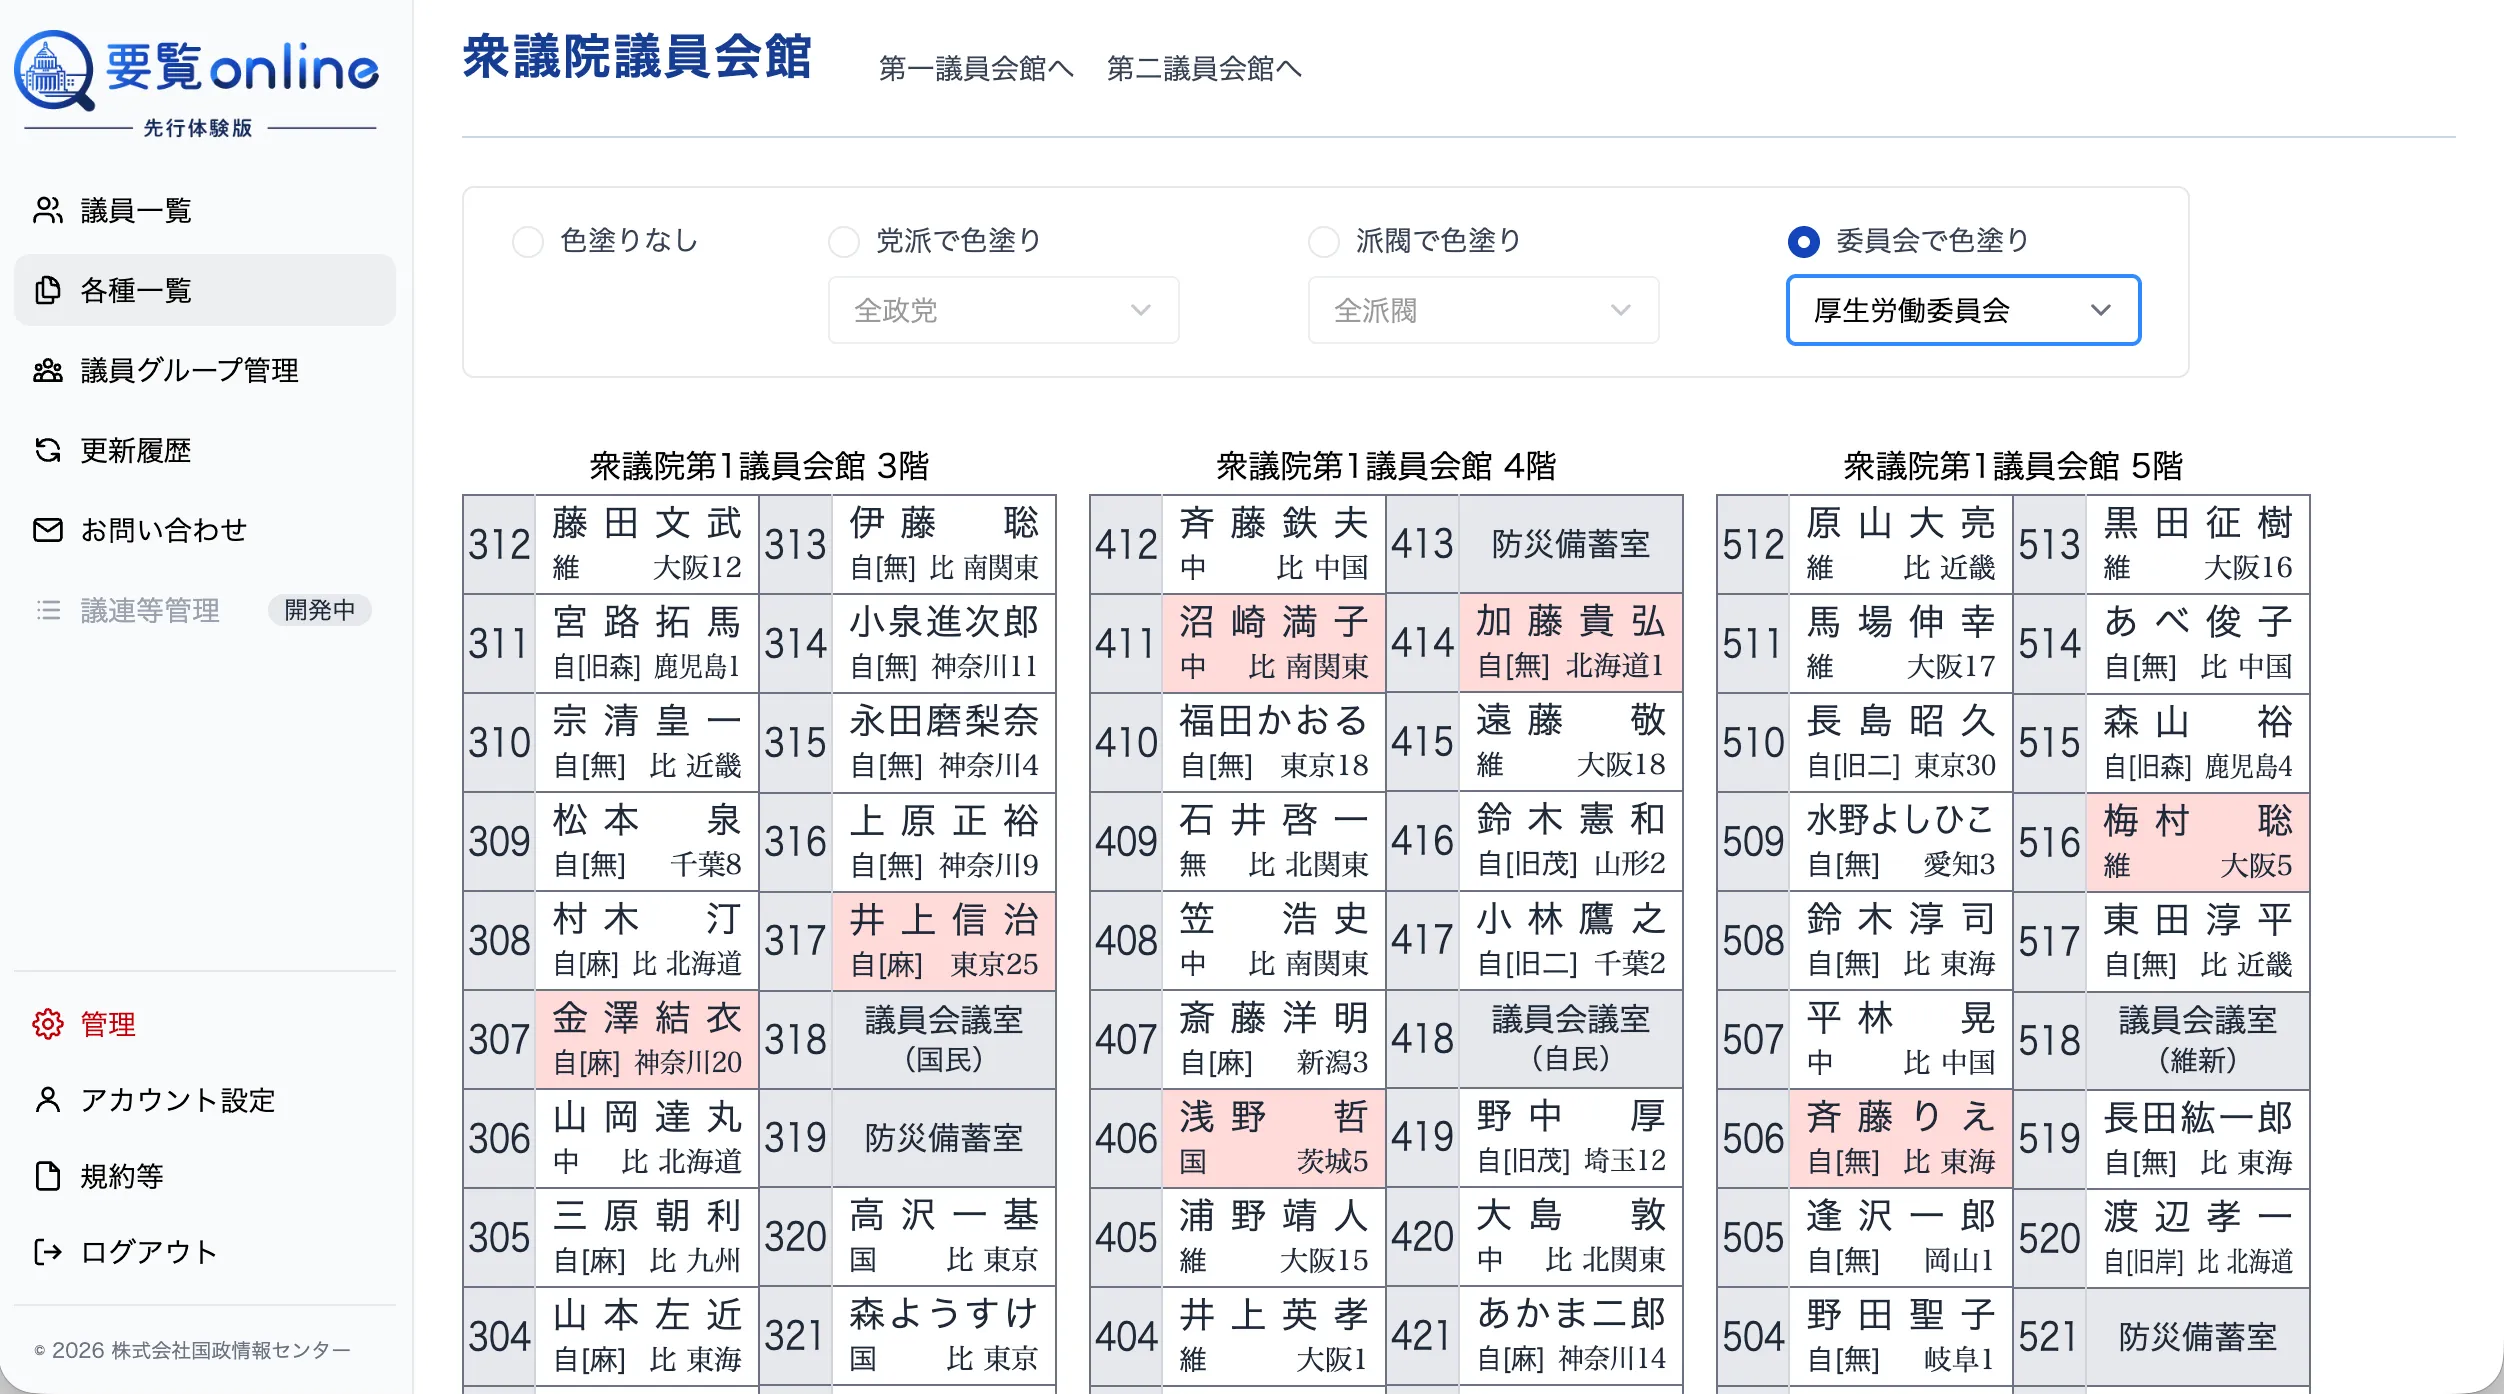
Task: Click the 各種一覧 list icon in sidebar
Action: coord(48,290)
